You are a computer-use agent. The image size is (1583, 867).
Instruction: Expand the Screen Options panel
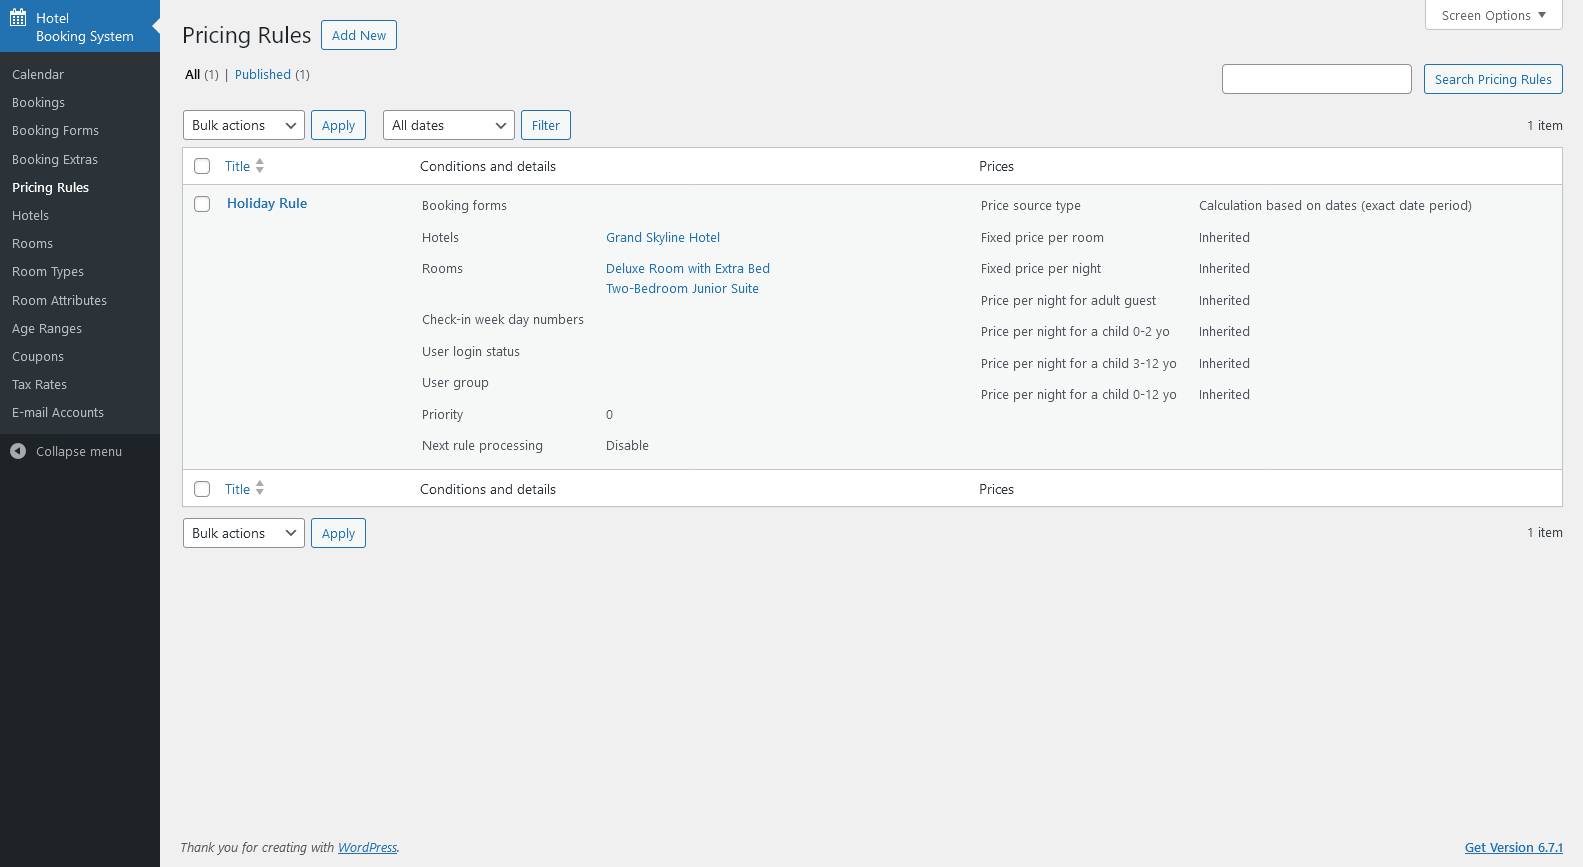(1493, 15)
